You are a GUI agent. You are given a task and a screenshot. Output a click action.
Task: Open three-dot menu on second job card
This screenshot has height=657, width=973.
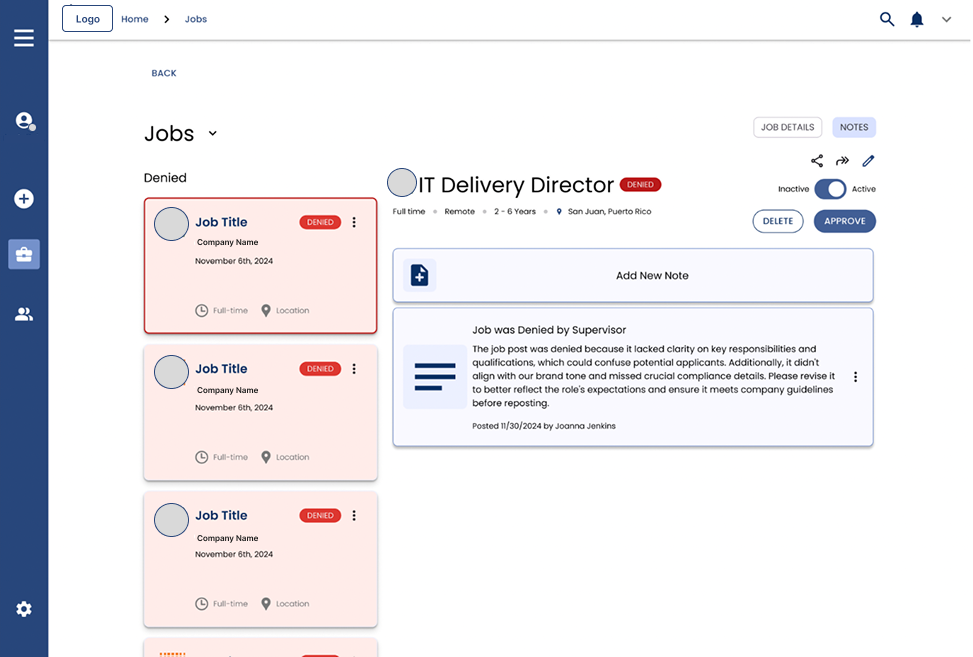[354, 369]
